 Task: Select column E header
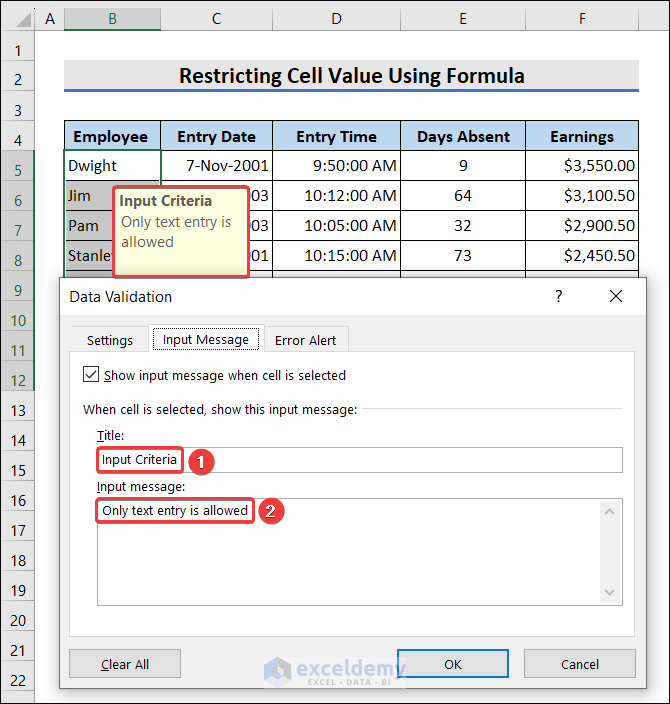463,18
